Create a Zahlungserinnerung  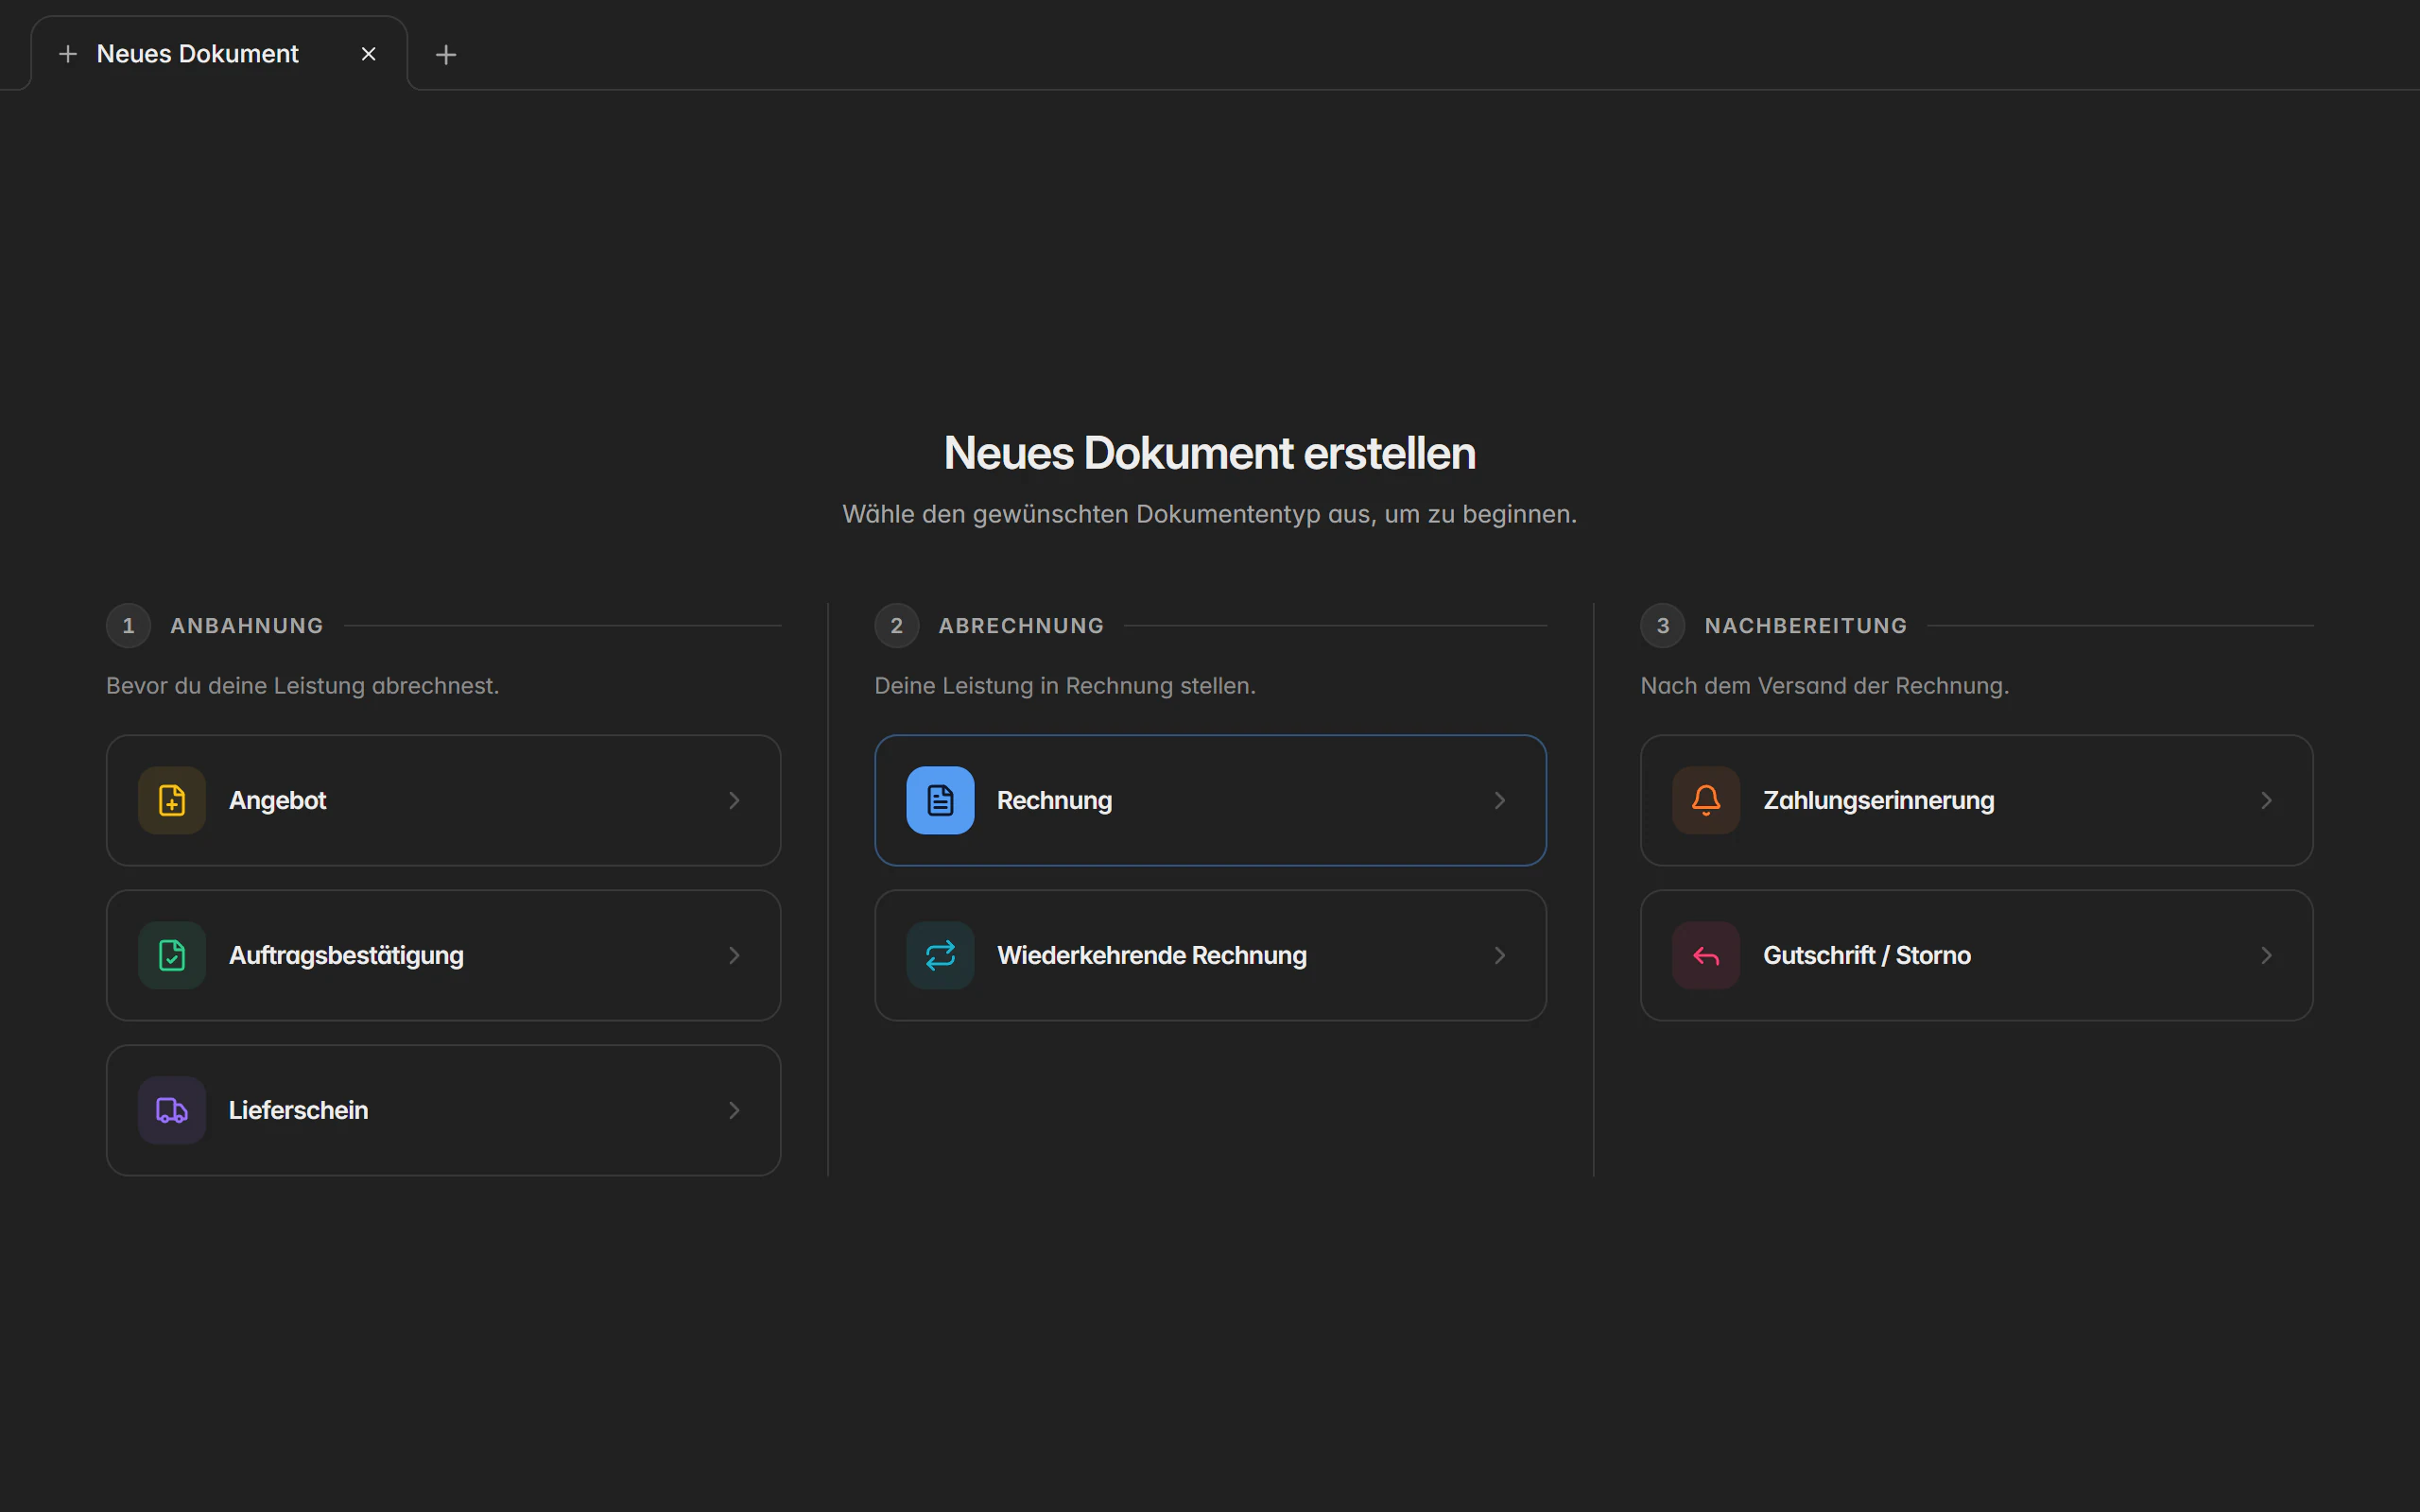click(x=1976, y=800)
